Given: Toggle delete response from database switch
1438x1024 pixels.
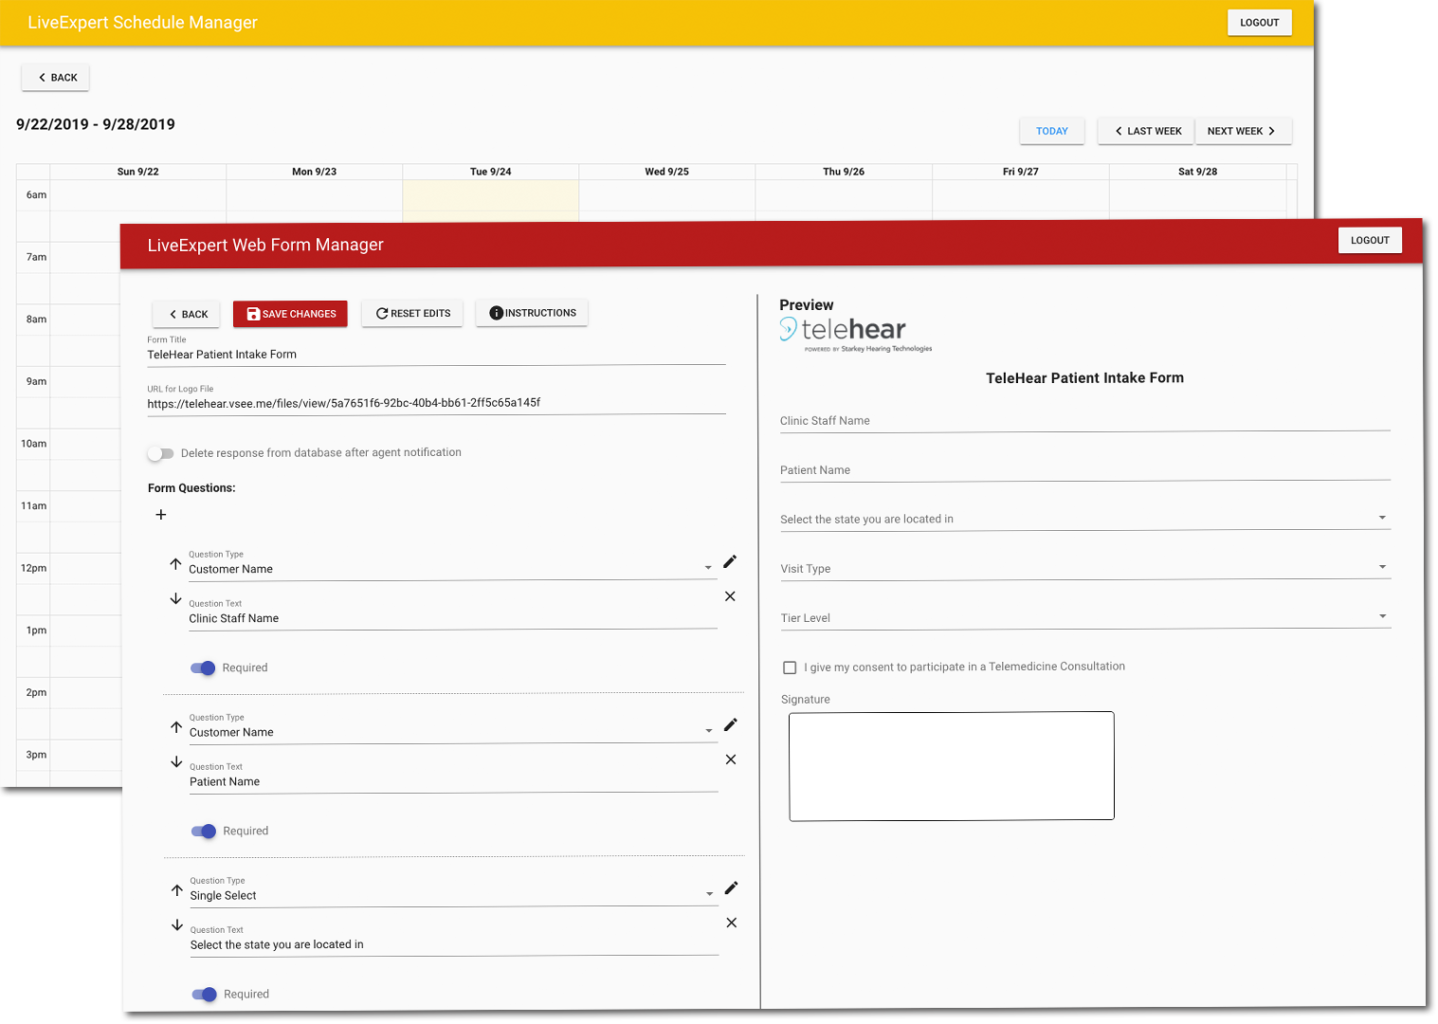Looking at the screenshot, I should tap(160, 454).
